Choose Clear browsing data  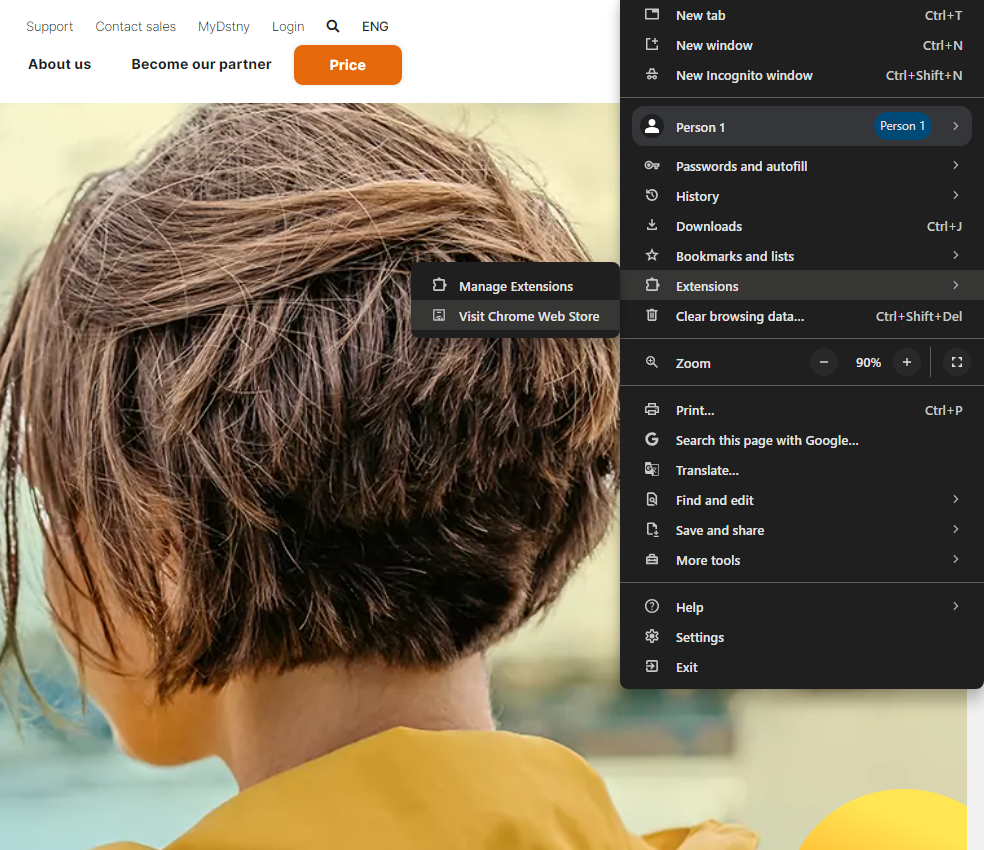tap(802, 316)
